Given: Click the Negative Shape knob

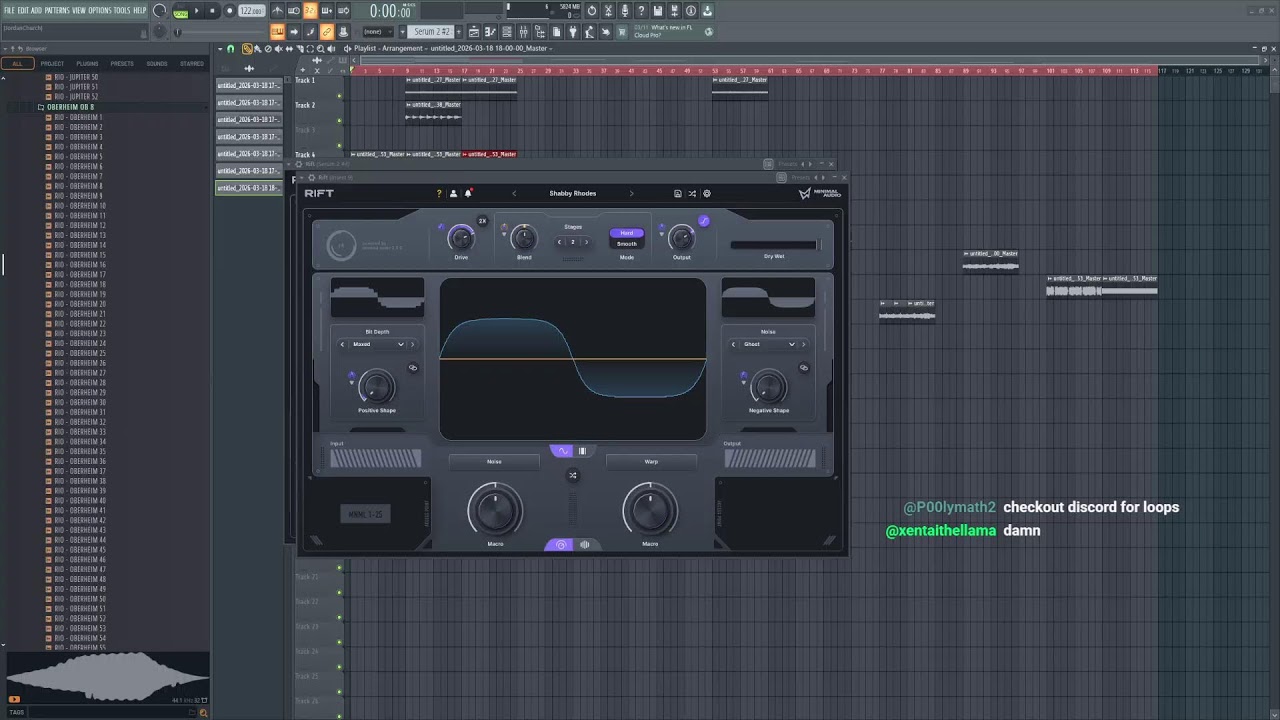Looking at the screenshot, I should pyautogui.click(x=768, y=386).
